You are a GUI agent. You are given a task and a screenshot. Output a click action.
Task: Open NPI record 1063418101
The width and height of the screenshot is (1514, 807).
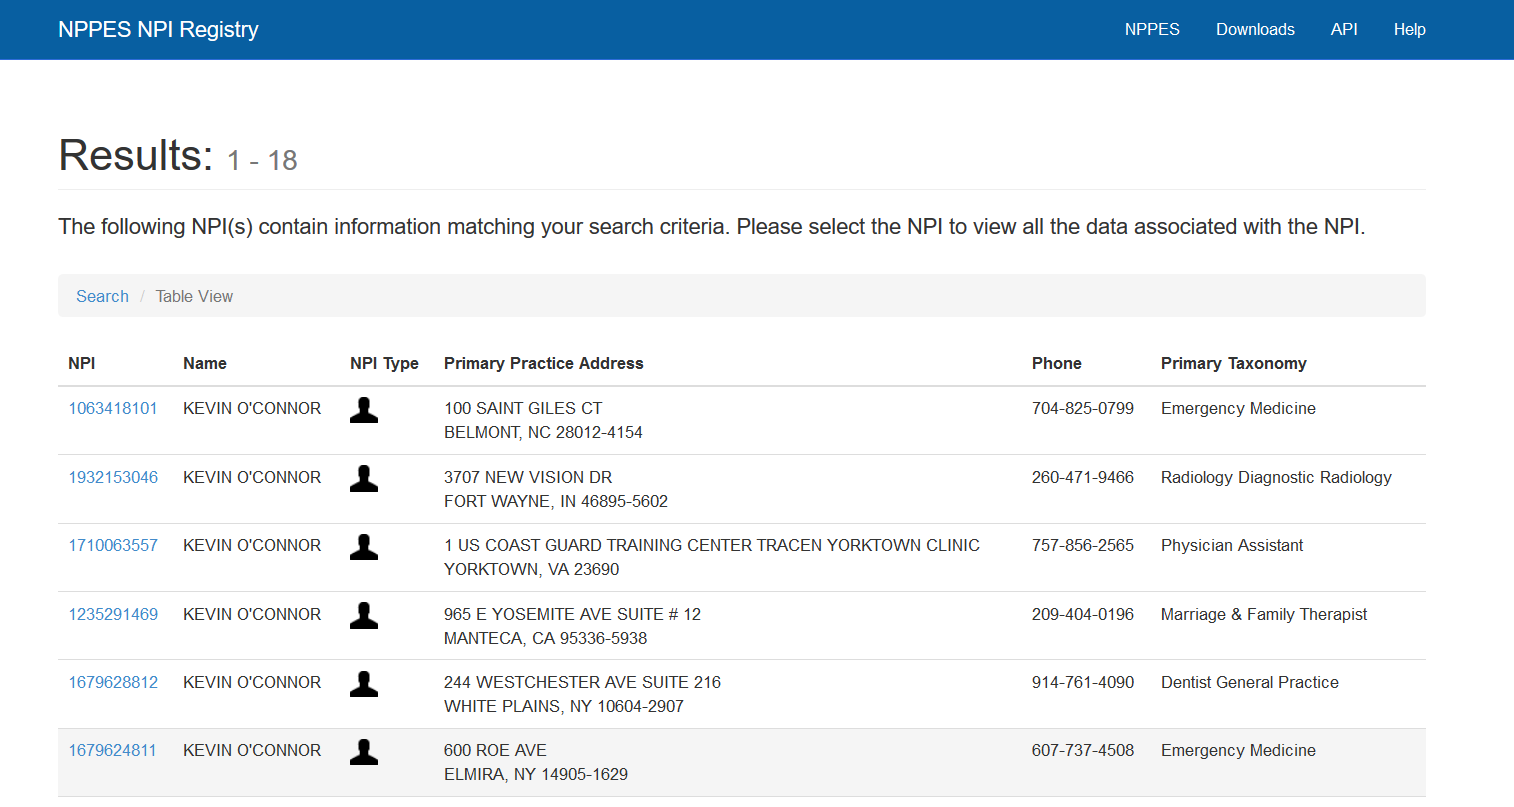[113, 408]
